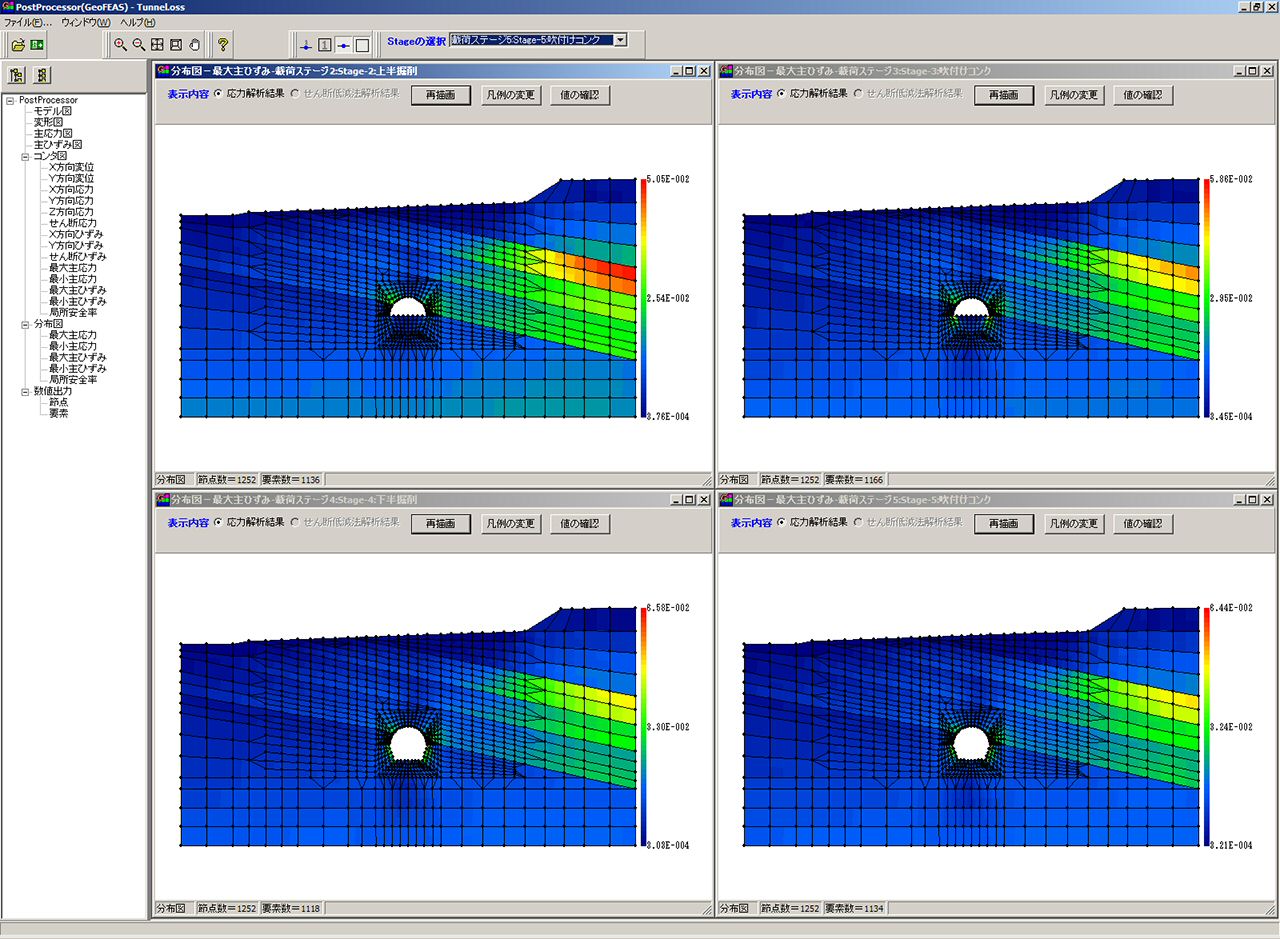
Task: Select 最大主ひずみ under 分布図
Action: pos(78,357)
